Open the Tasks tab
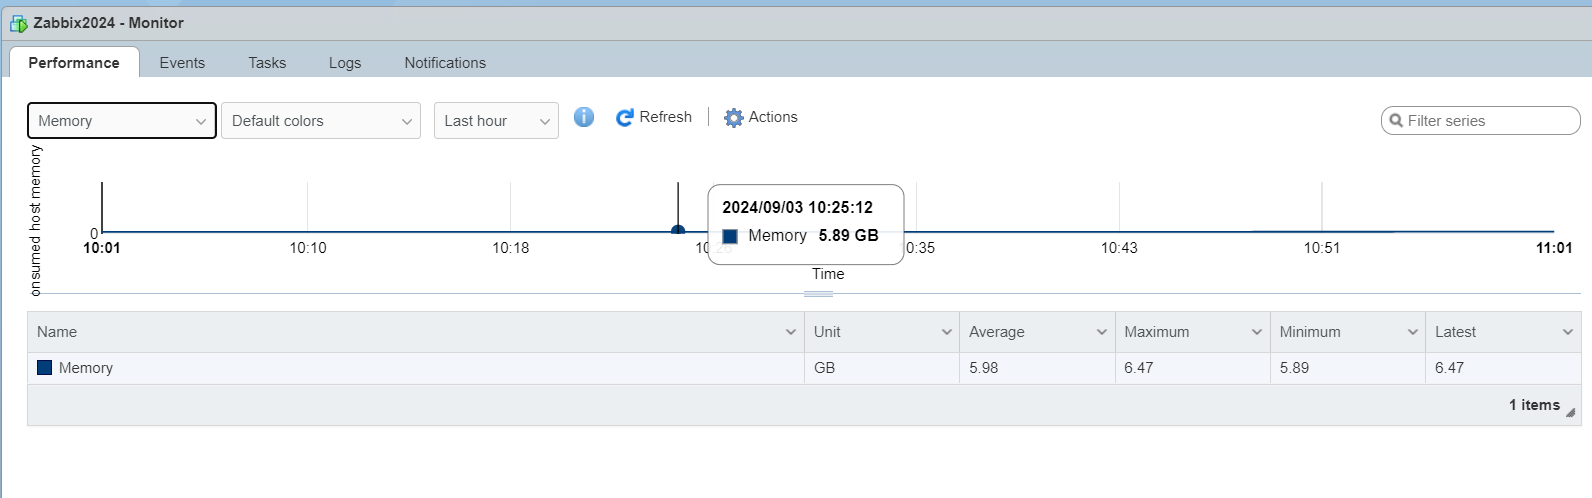 click(x=267, y=63)
